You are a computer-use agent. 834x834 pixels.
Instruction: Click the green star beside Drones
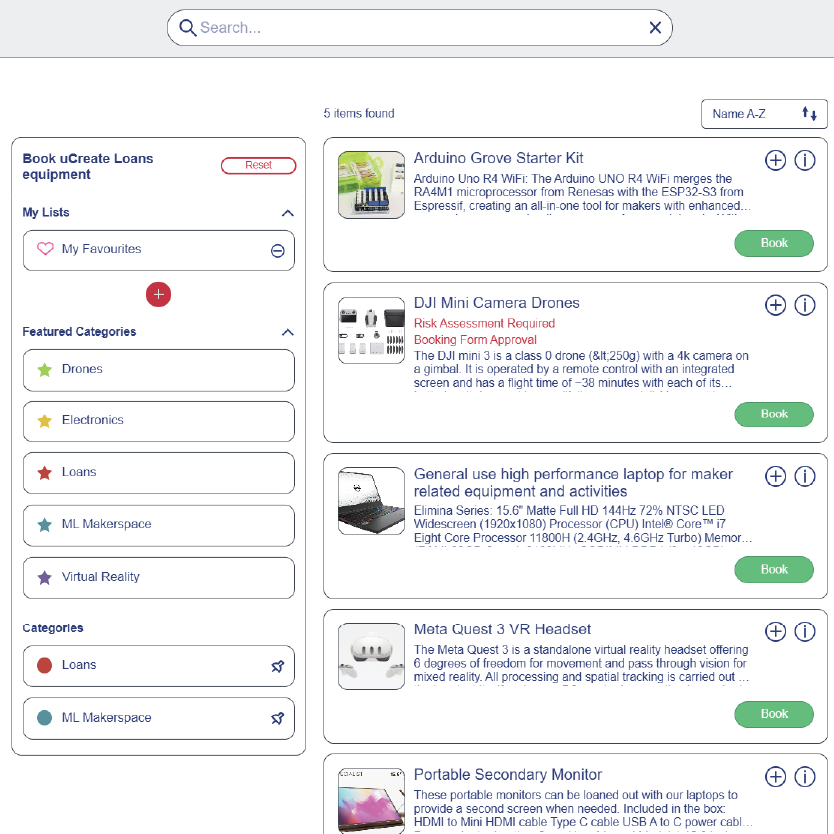[45, 369]
